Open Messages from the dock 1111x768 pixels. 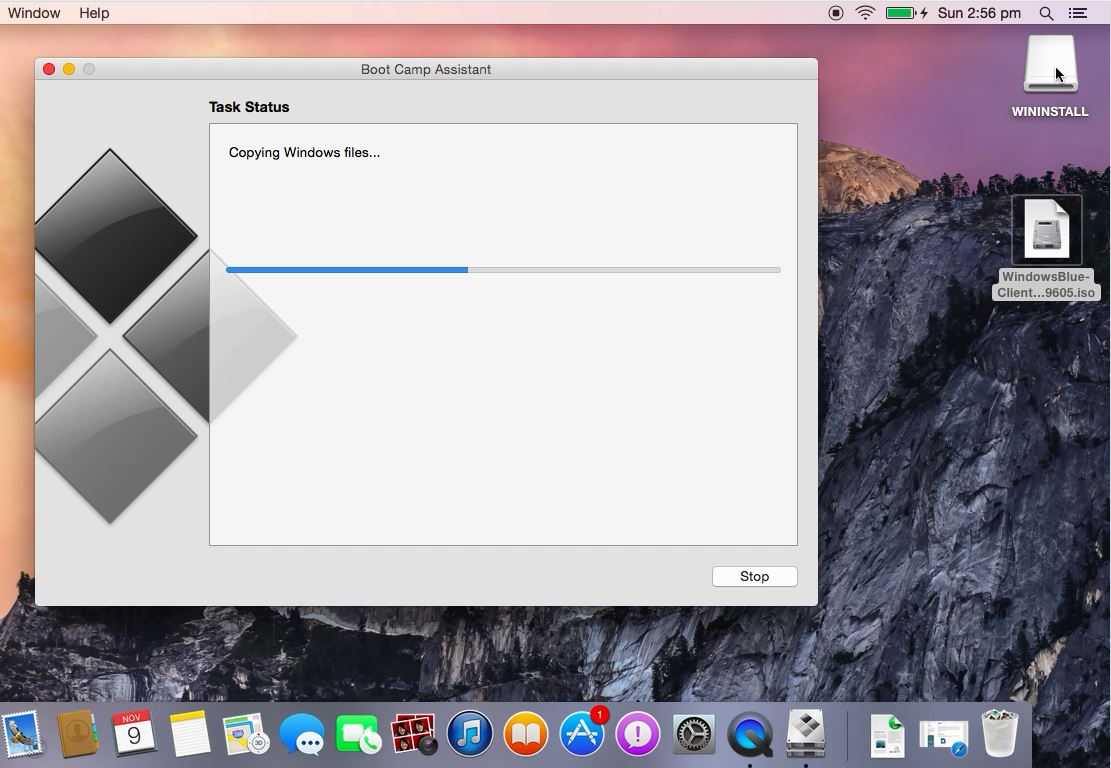point(302,734)
